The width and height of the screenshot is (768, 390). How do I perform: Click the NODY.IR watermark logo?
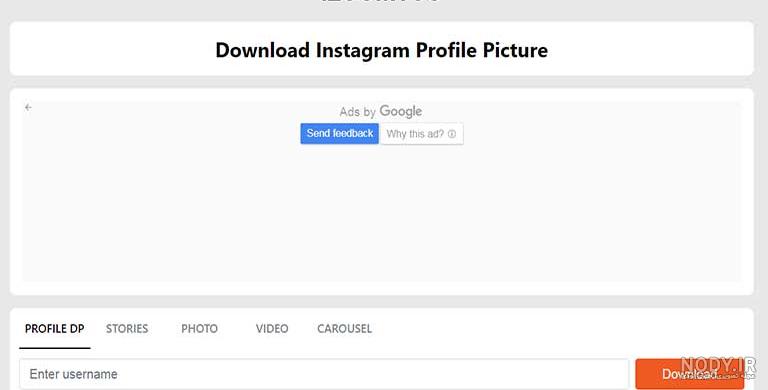719,365
